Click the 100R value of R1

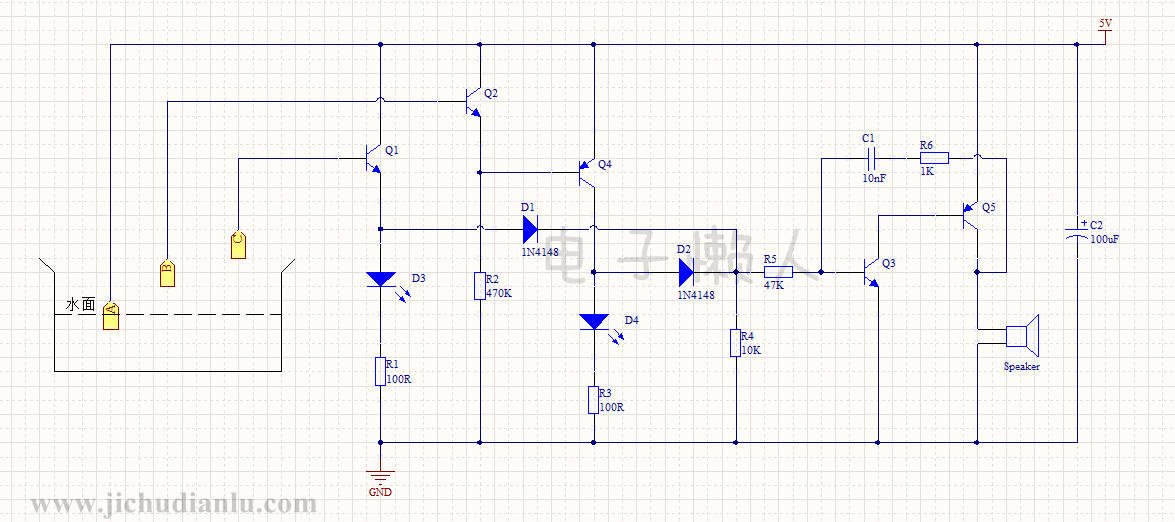[399, 379]
